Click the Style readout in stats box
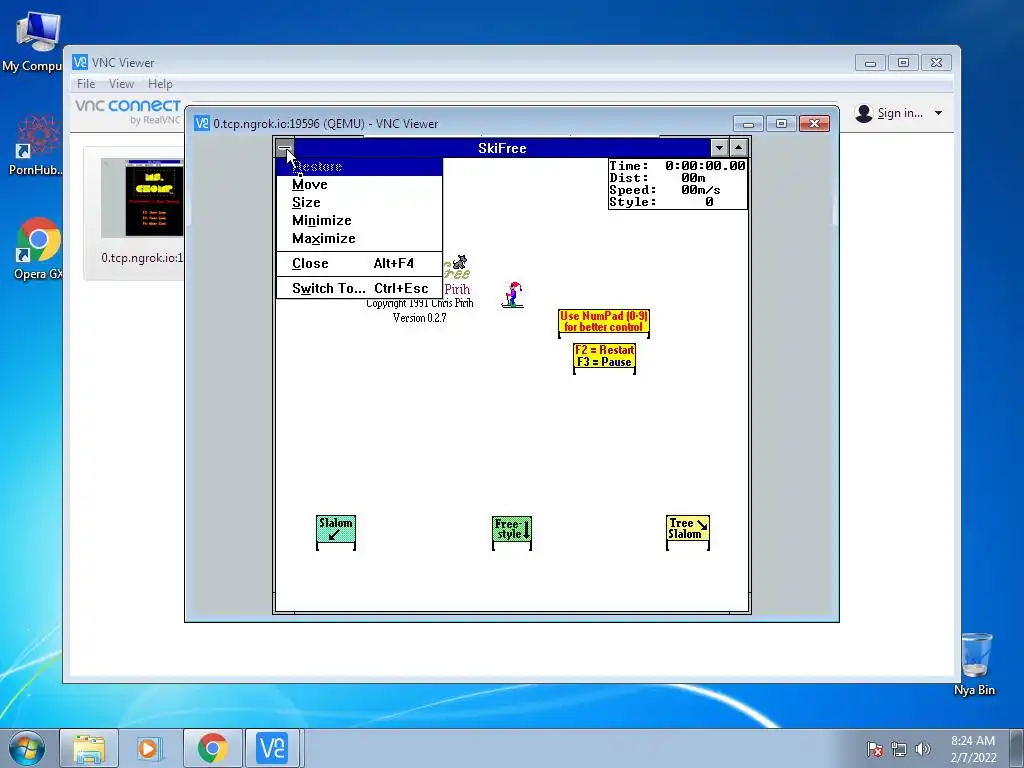Viewport: 1024px width, 768px height. coord(662,202)
